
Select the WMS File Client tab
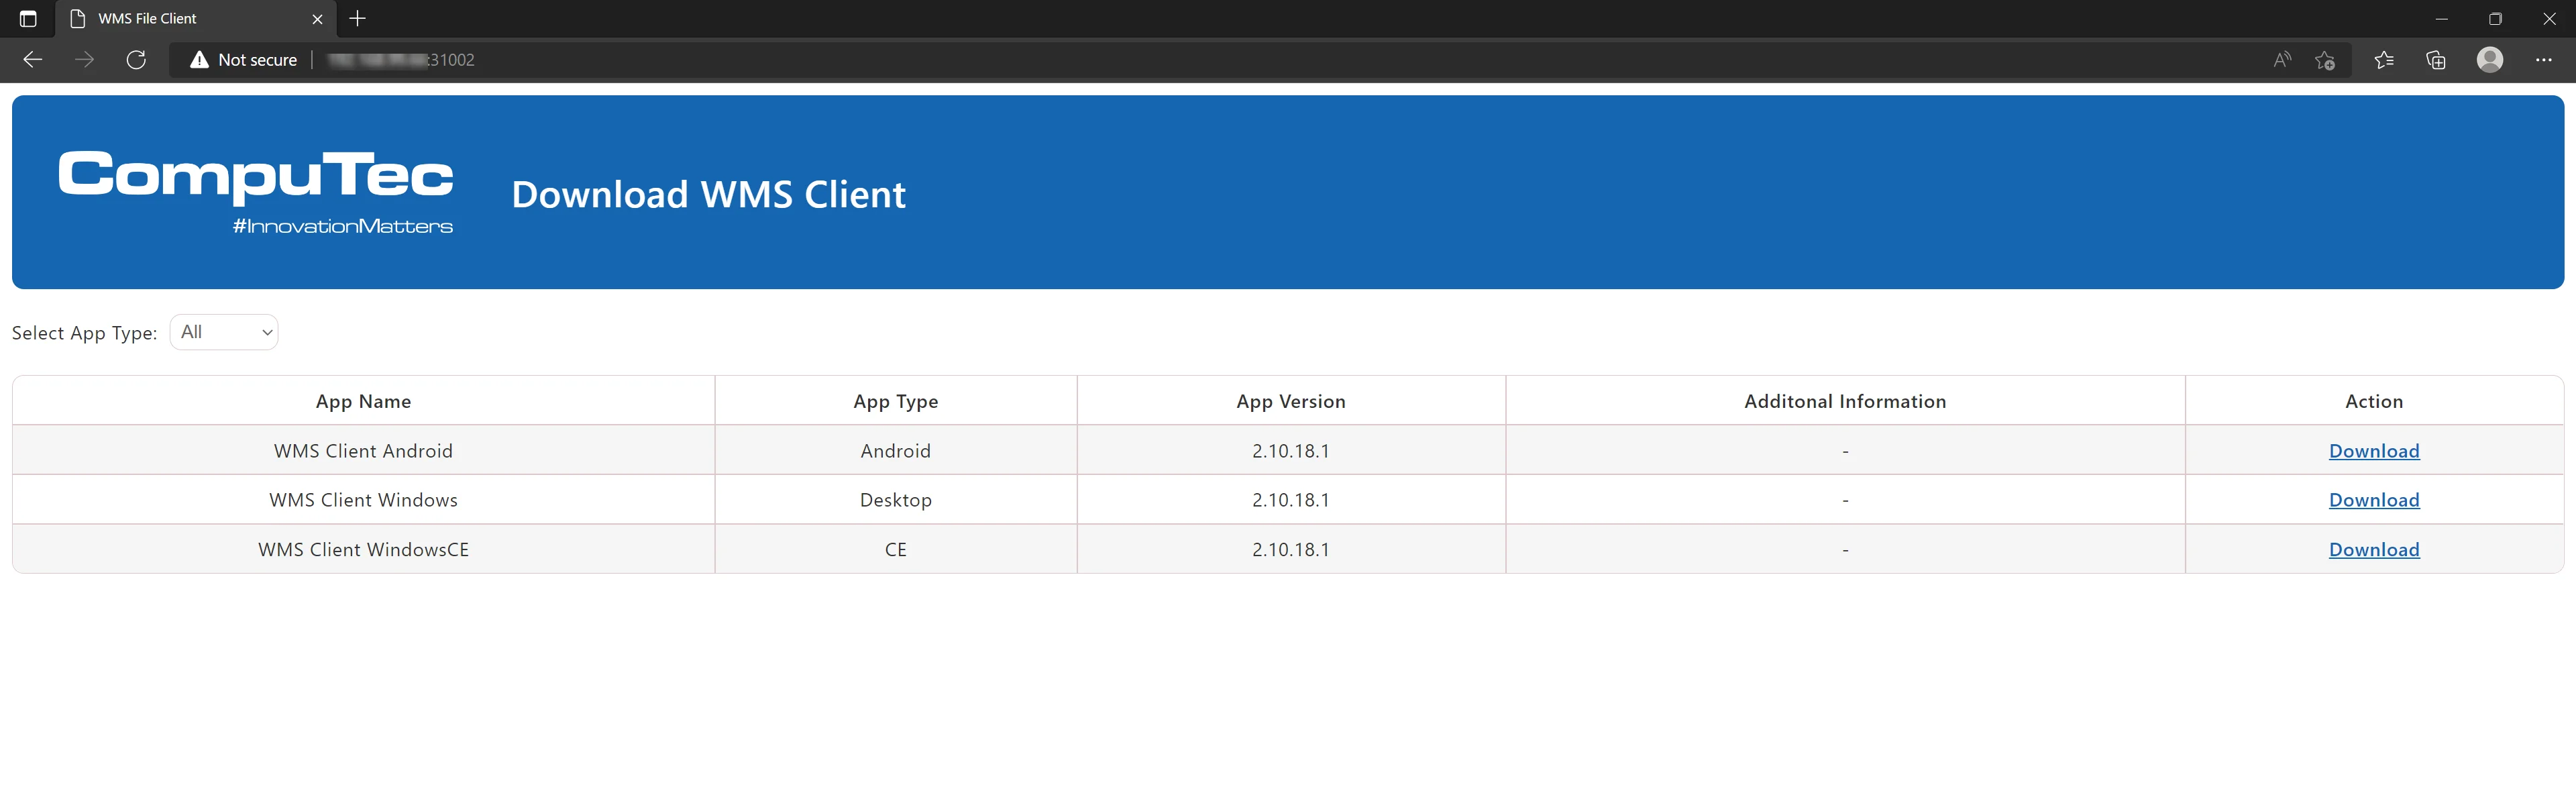197,19
